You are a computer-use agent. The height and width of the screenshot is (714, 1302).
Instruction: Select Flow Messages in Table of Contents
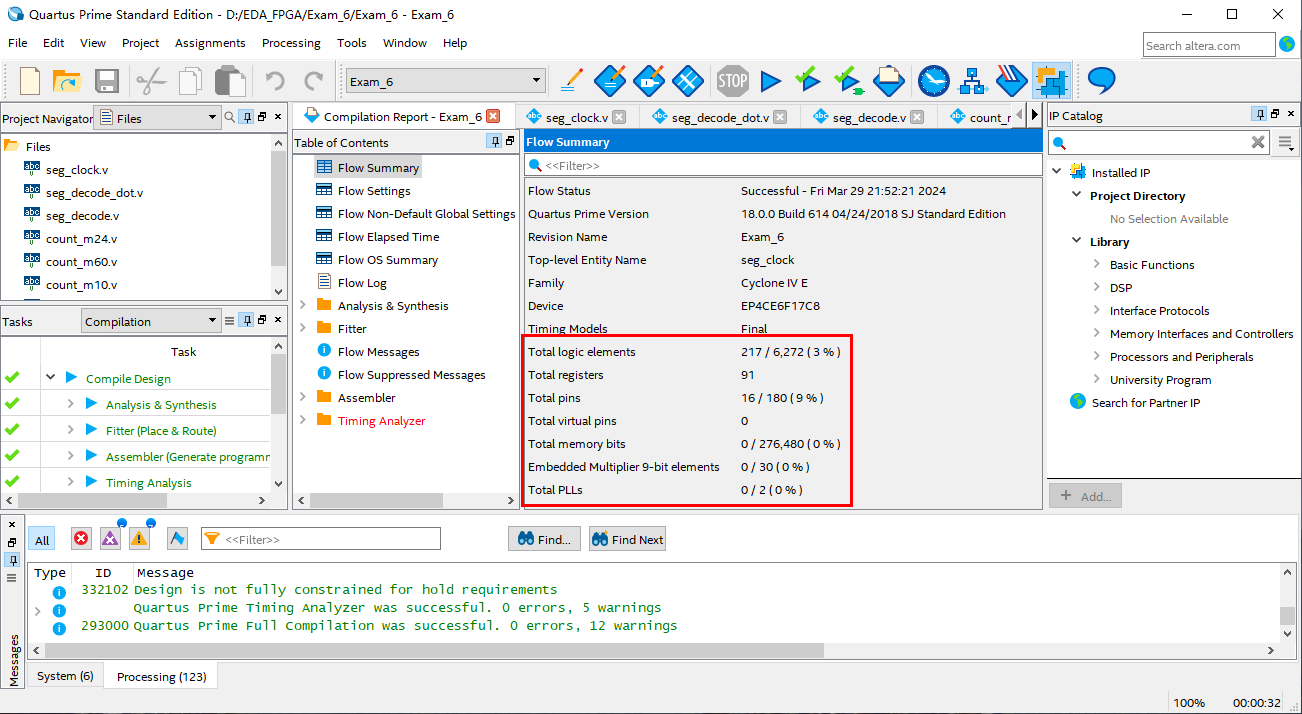[378, 351]
